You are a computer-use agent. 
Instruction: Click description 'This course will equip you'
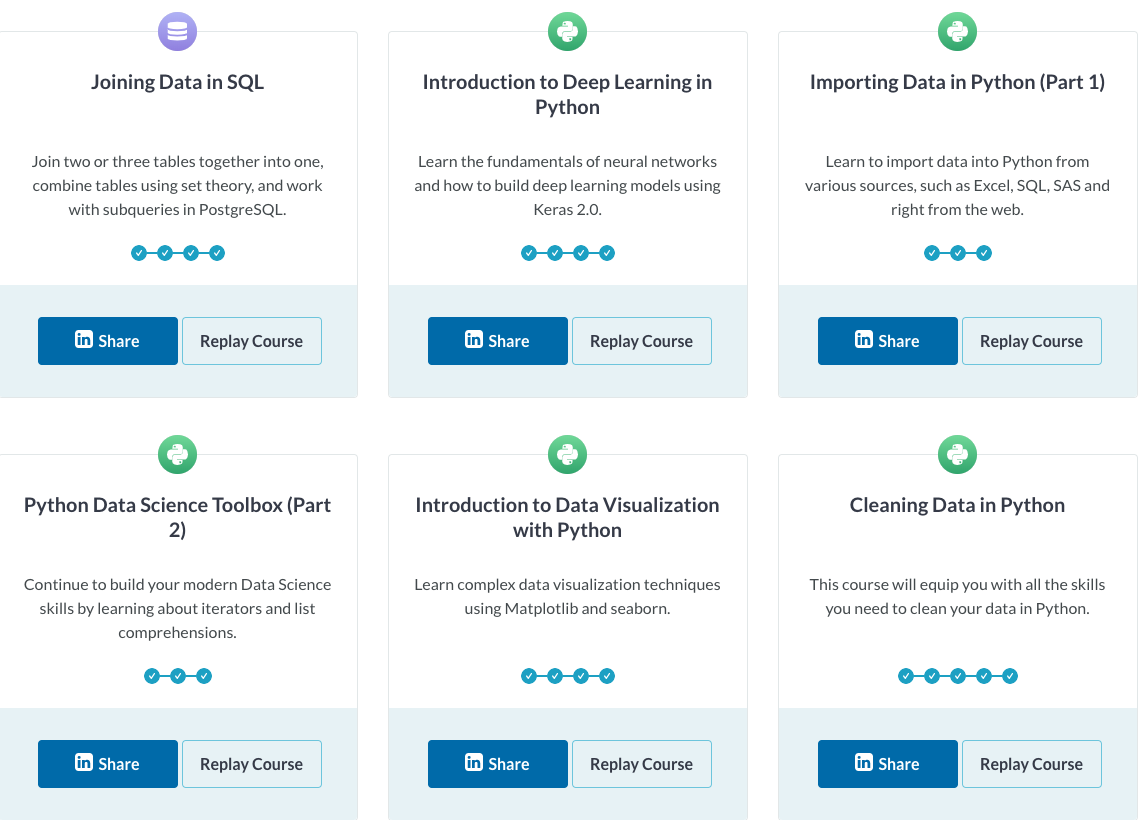[x=957, y=596]
